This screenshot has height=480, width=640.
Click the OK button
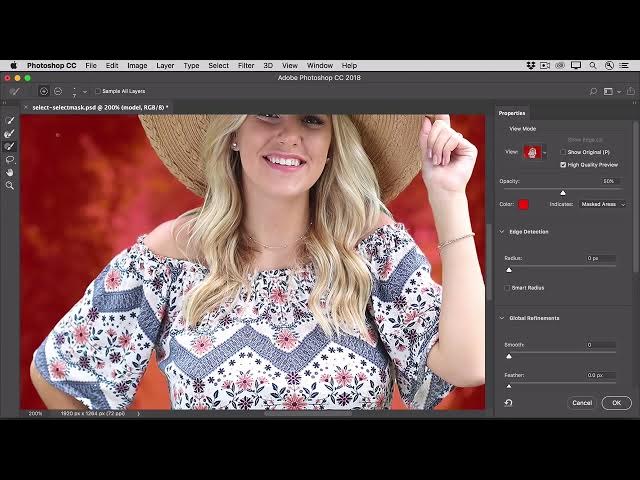(616, 403)
